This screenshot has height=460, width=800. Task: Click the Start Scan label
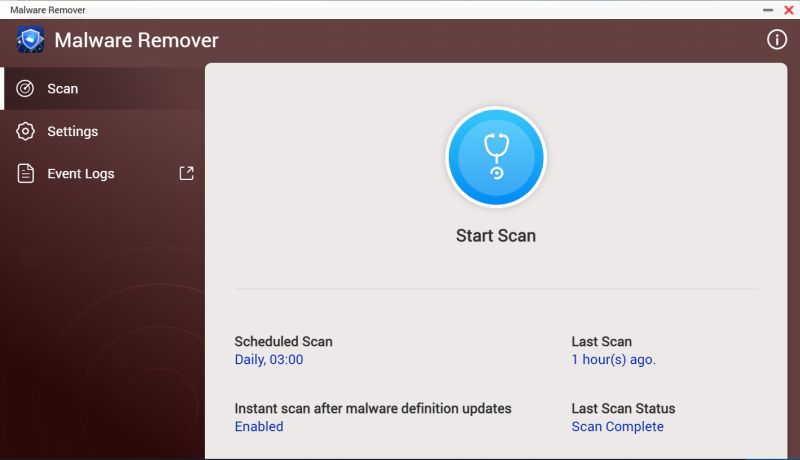pyautogui.click(x=496, y=236)
